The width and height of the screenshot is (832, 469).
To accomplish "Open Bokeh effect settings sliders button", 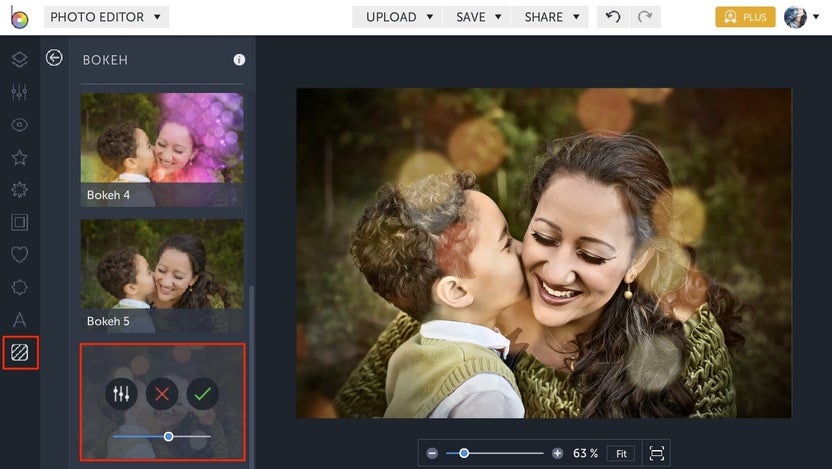I will 121,394.
